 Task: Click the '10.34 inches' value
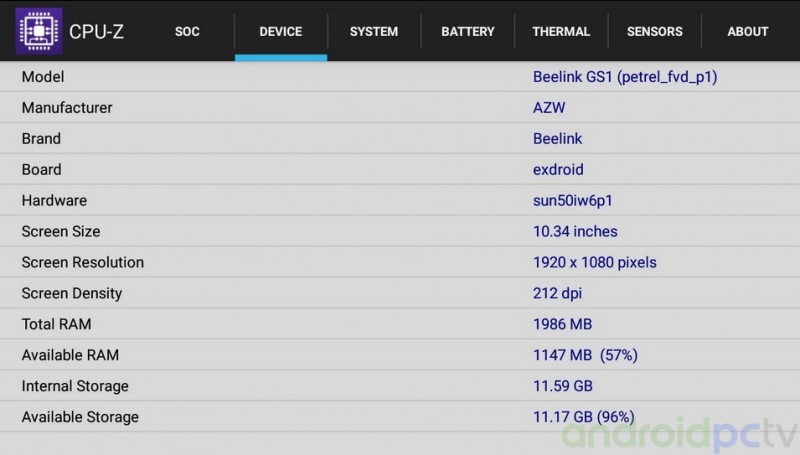click(x=575, y=232)
